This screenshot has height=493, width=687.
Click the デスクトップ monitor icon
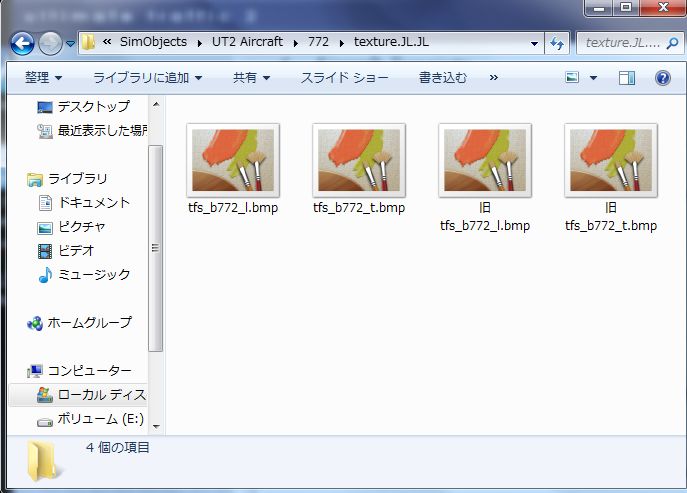pos(45,107)
